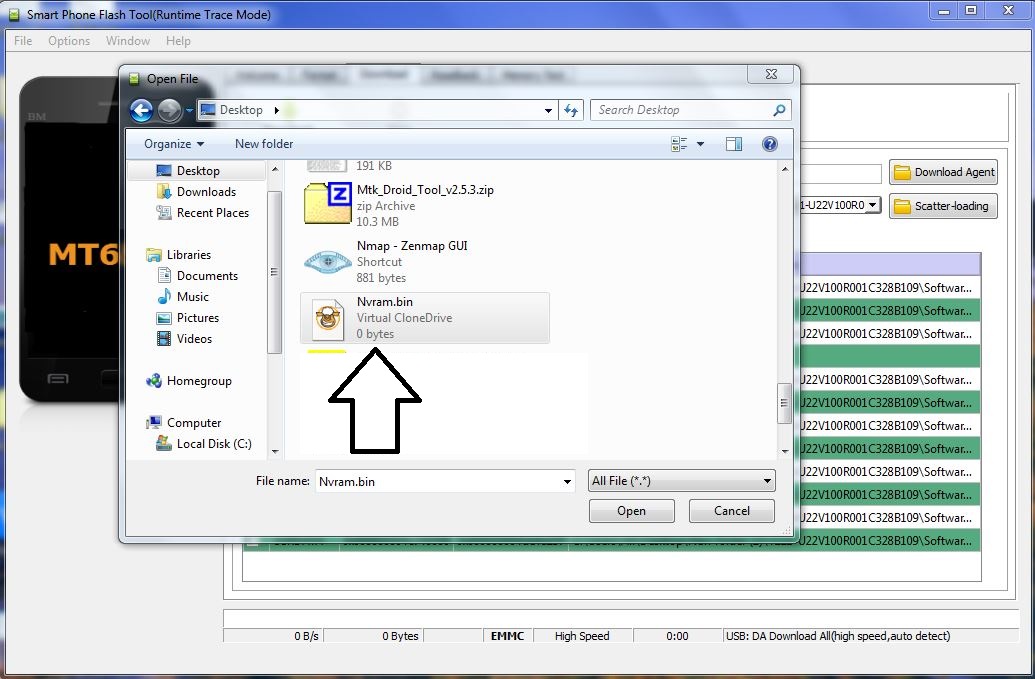The height and width of the screenshot is (679, 1035).
Task: Go back in the Open File dialog
Action: coord(141,110)
